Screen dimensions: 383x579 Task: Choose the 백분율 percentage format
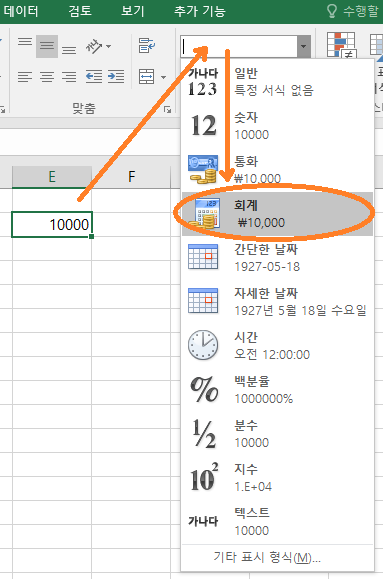[277, 389]
